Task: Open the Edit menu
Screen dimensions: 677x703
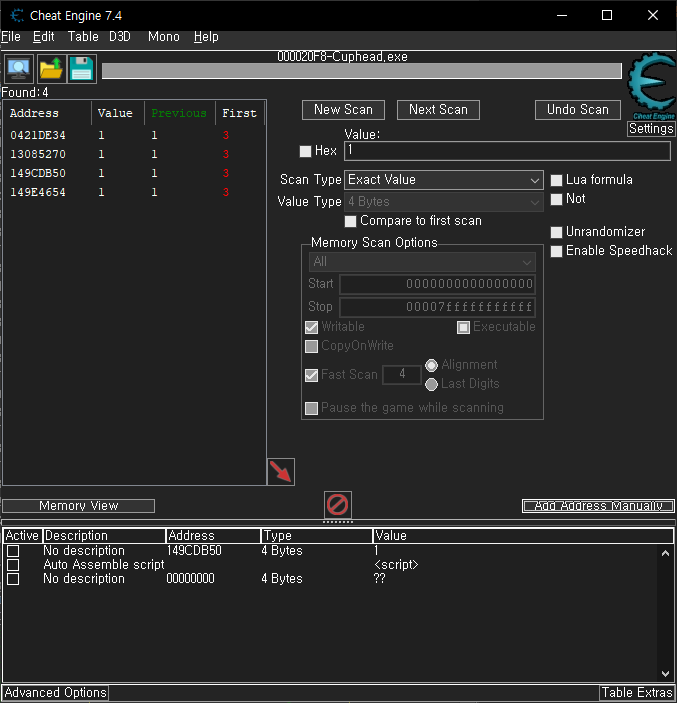Action: pos(43,37)
